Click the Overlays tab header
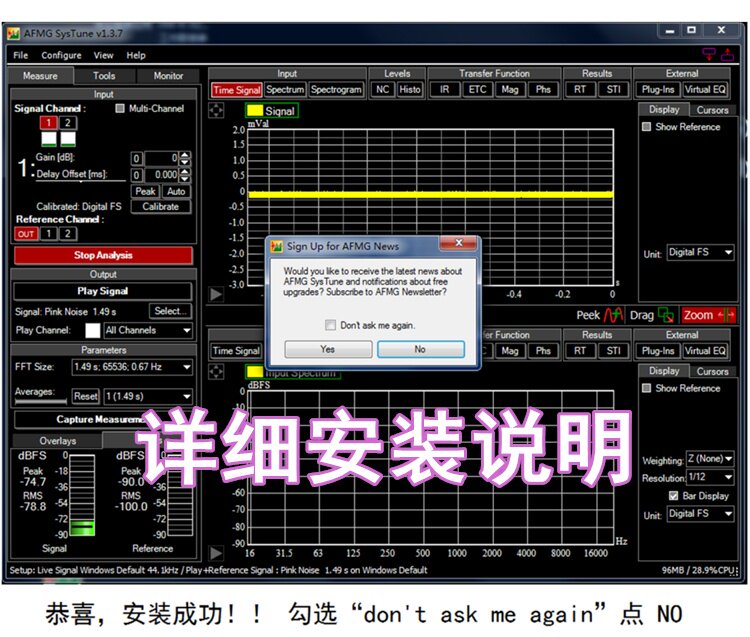 57,440
